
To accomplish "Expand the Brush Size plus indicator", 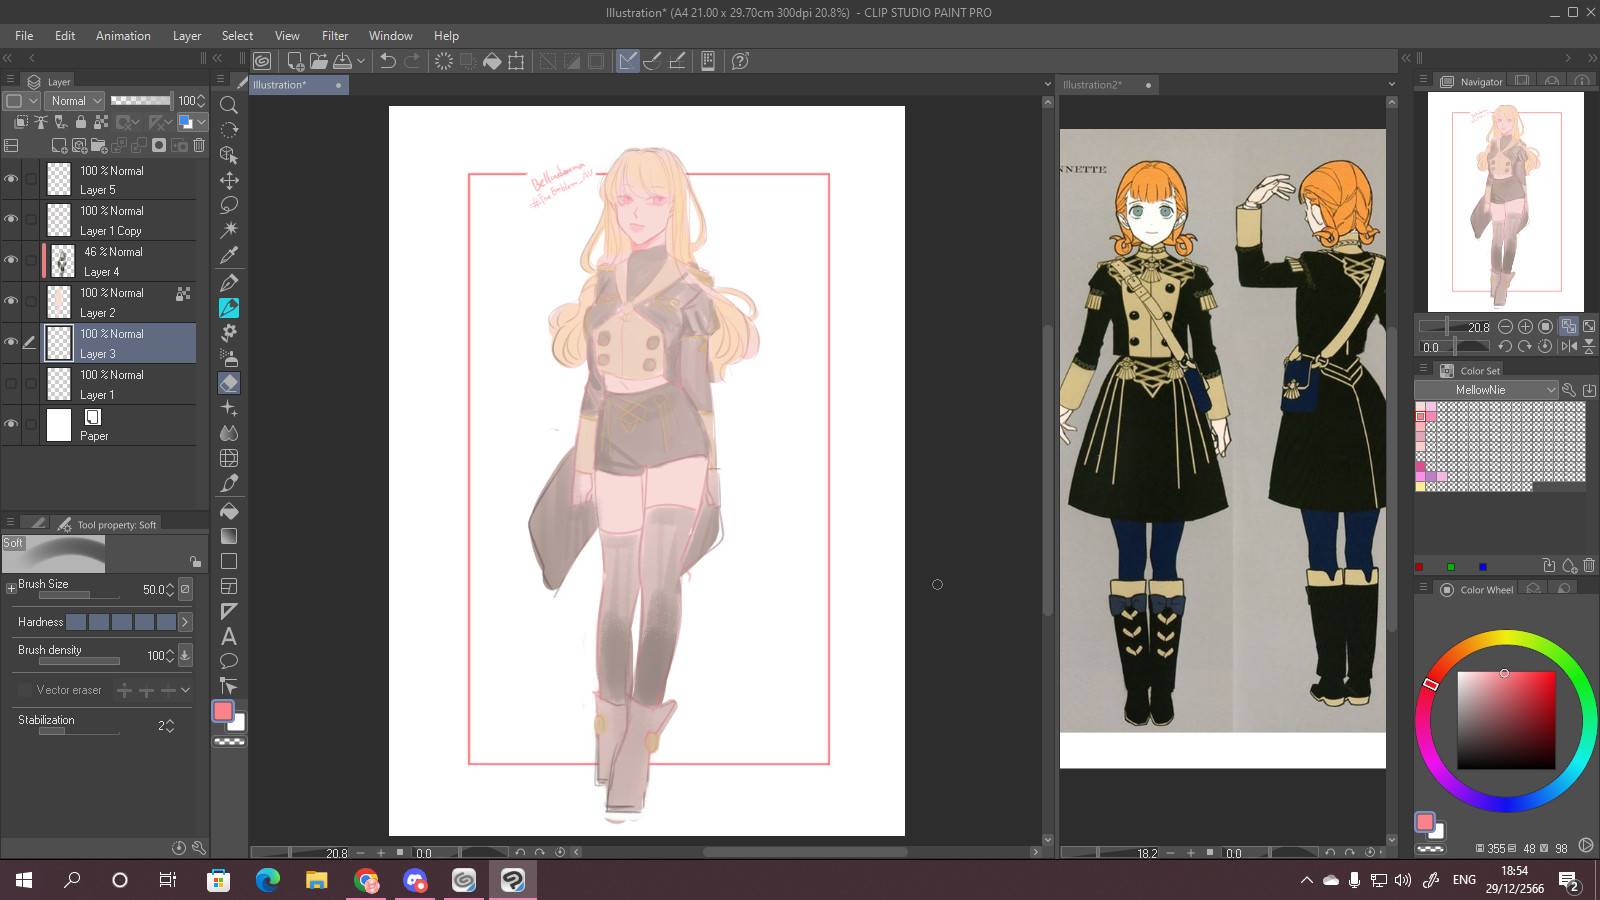I will pos(11,588).
